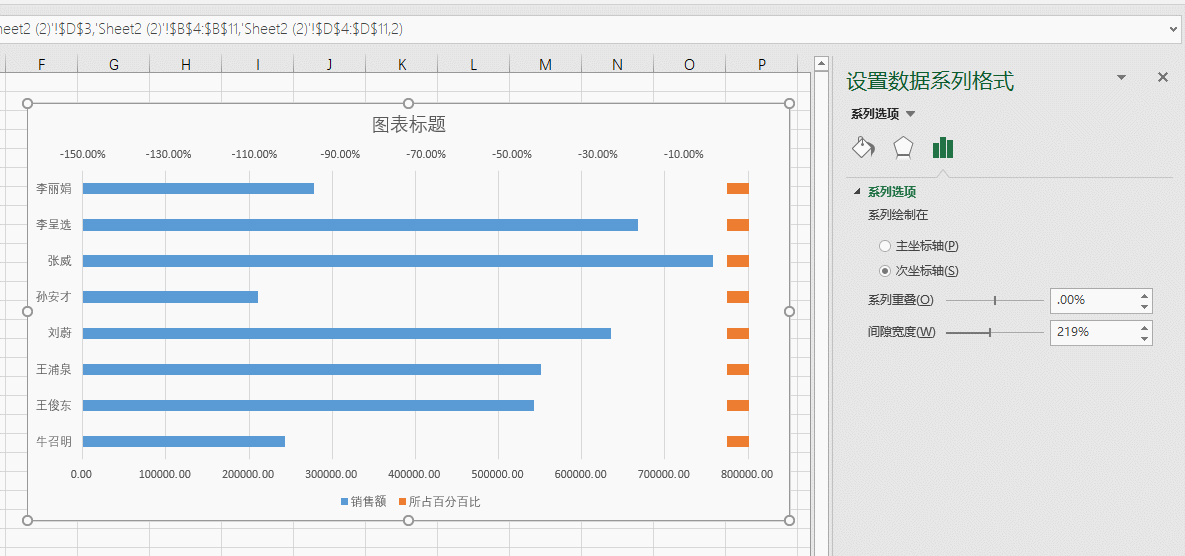Click the worksheet vertical scroll up arrow

821,64
